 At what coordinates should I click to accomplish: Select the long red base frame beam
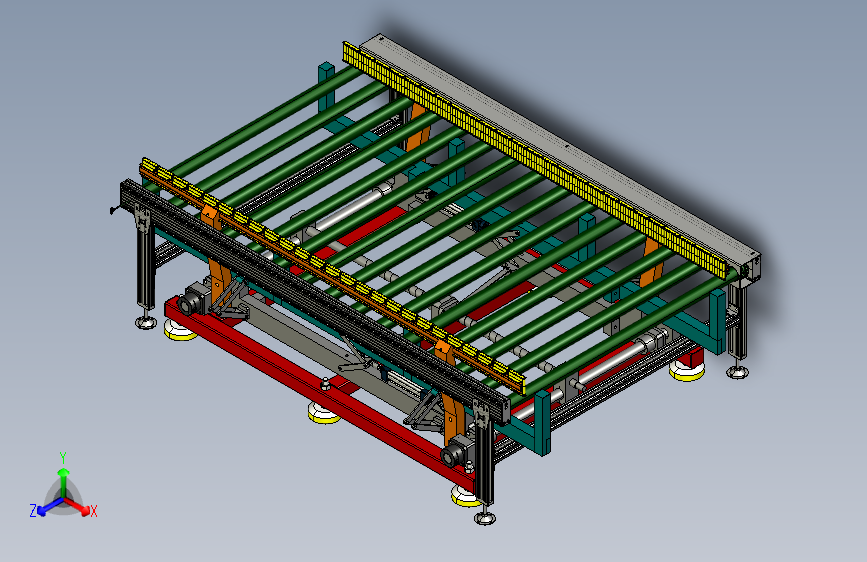click(x=318, y=393)
